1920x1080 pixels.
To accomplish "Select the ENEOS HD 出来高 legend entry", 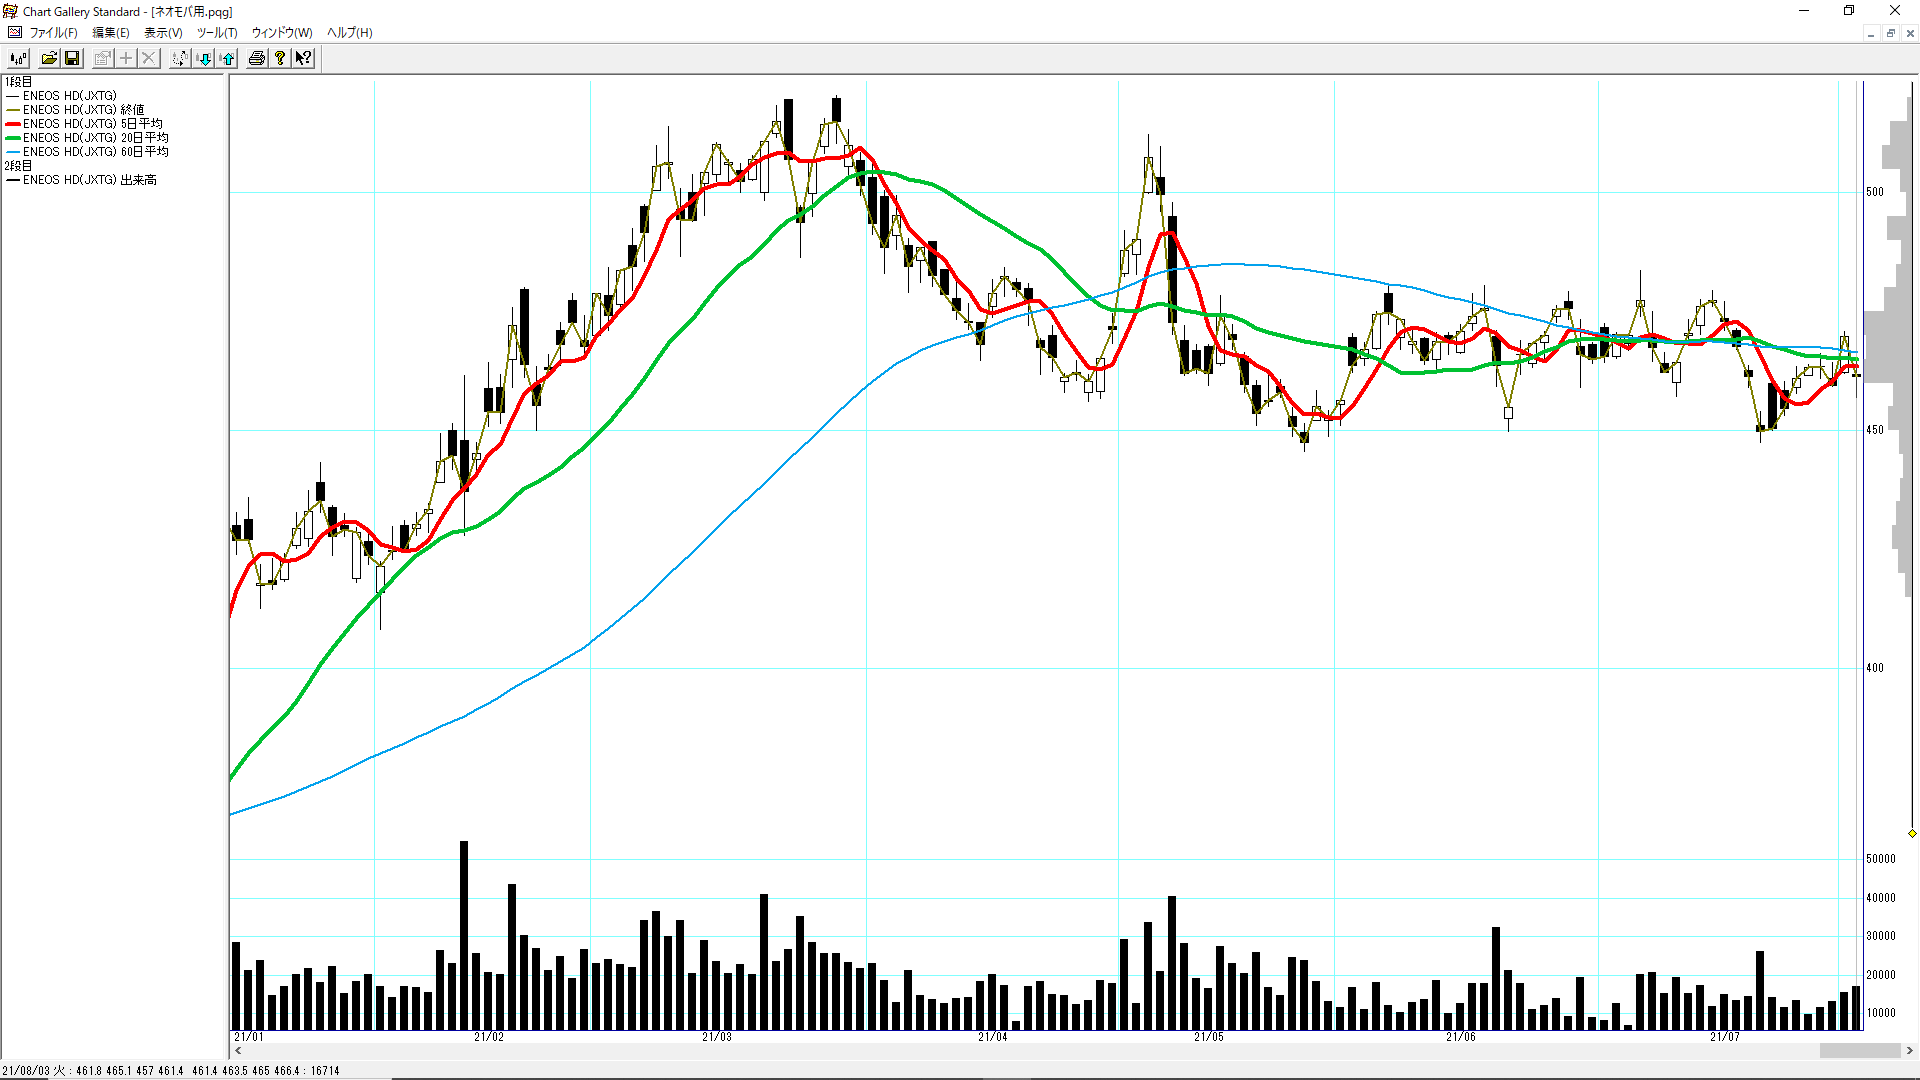I will point(89,180).
